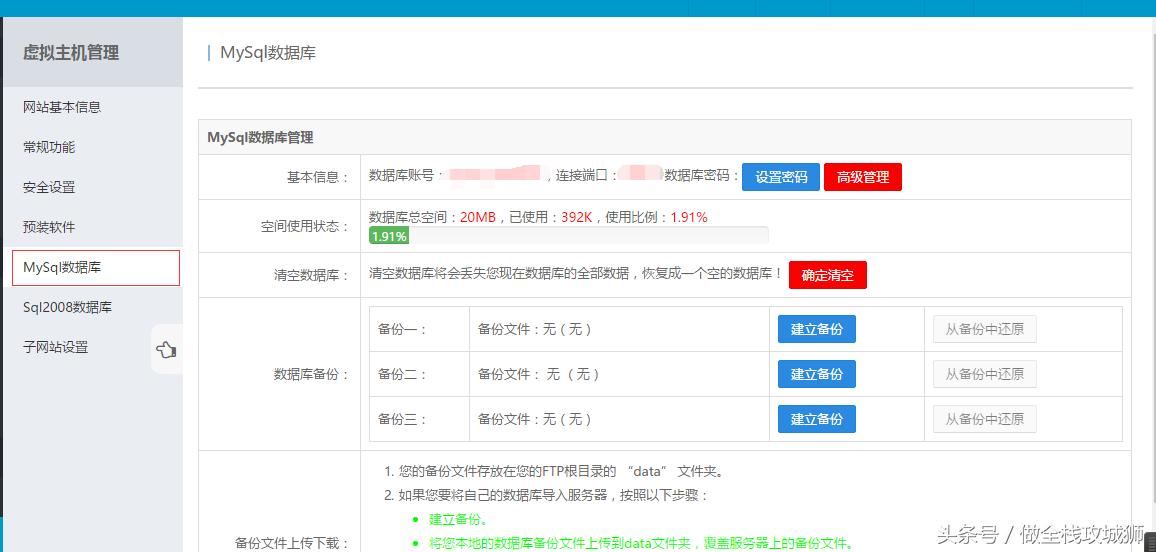The image size is (1156, 552).
Task: Click the 数据库密码 label
Action: point(701,176)
